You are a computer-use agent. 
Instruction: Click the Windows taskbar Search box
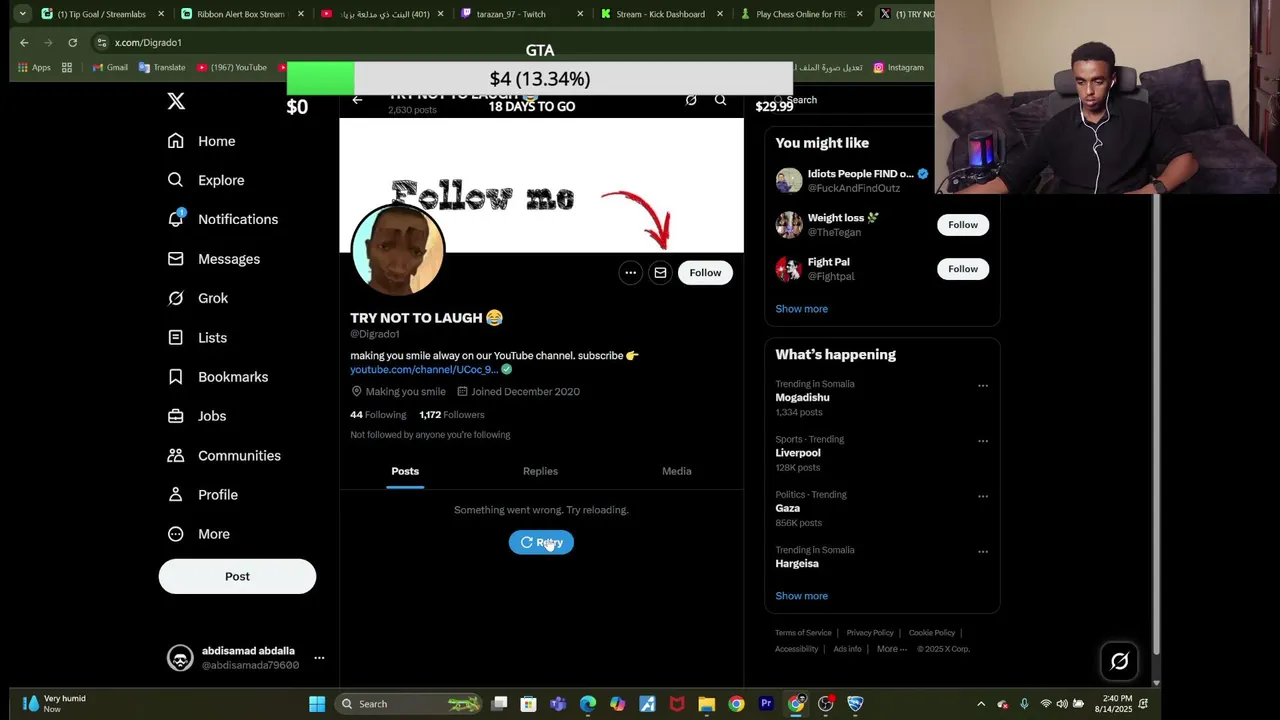click(408, 704)
